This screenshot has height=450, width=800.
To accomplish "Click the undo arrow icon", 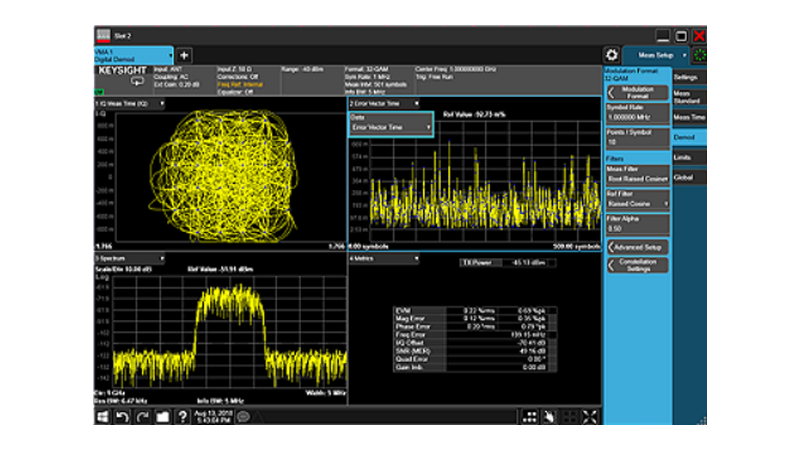I will coord(122,416).
